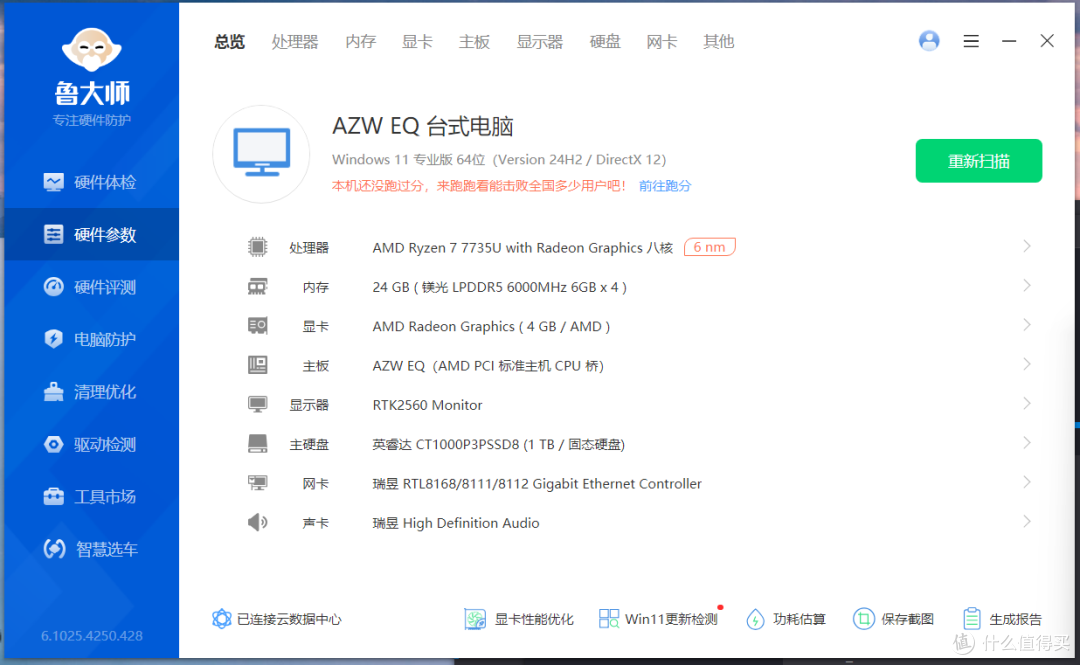1080x665 pixels.
Task: Go to 电脑防护 section
Action: (90, 339)
